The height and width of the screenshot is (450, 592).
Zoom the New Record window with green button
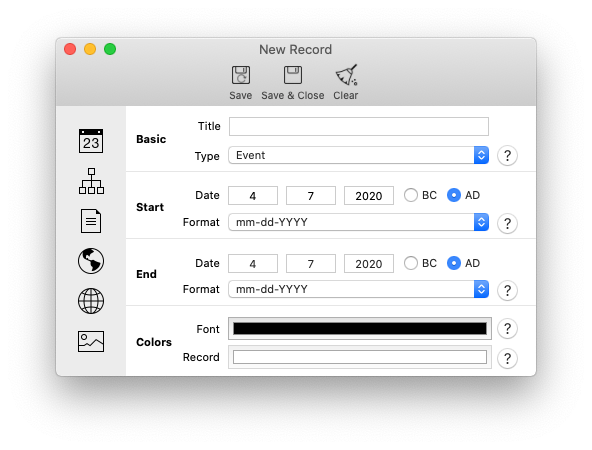110,49
